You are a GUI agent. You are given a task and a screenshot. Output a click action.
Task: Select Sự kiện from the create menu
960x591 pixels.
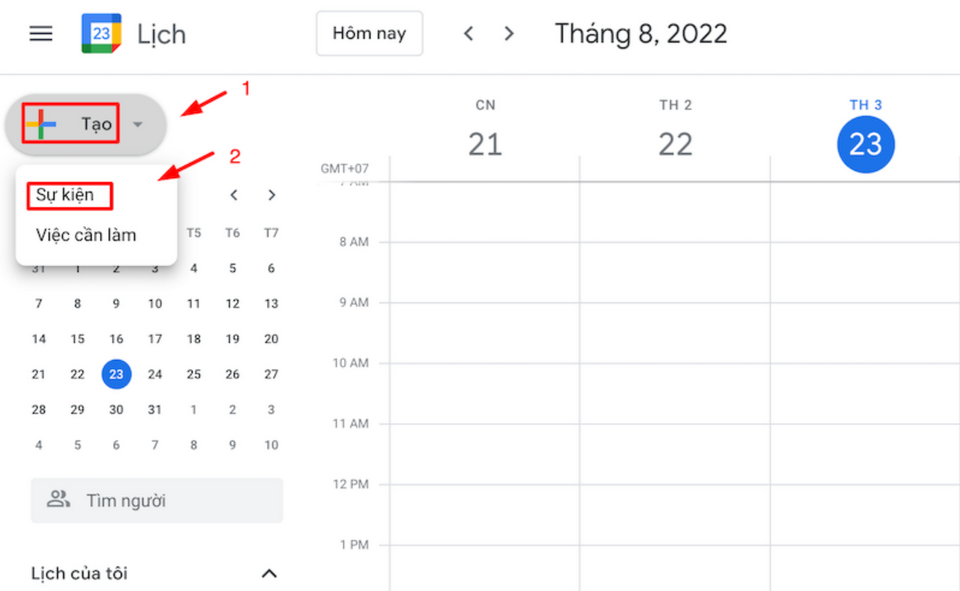point(65,195)
